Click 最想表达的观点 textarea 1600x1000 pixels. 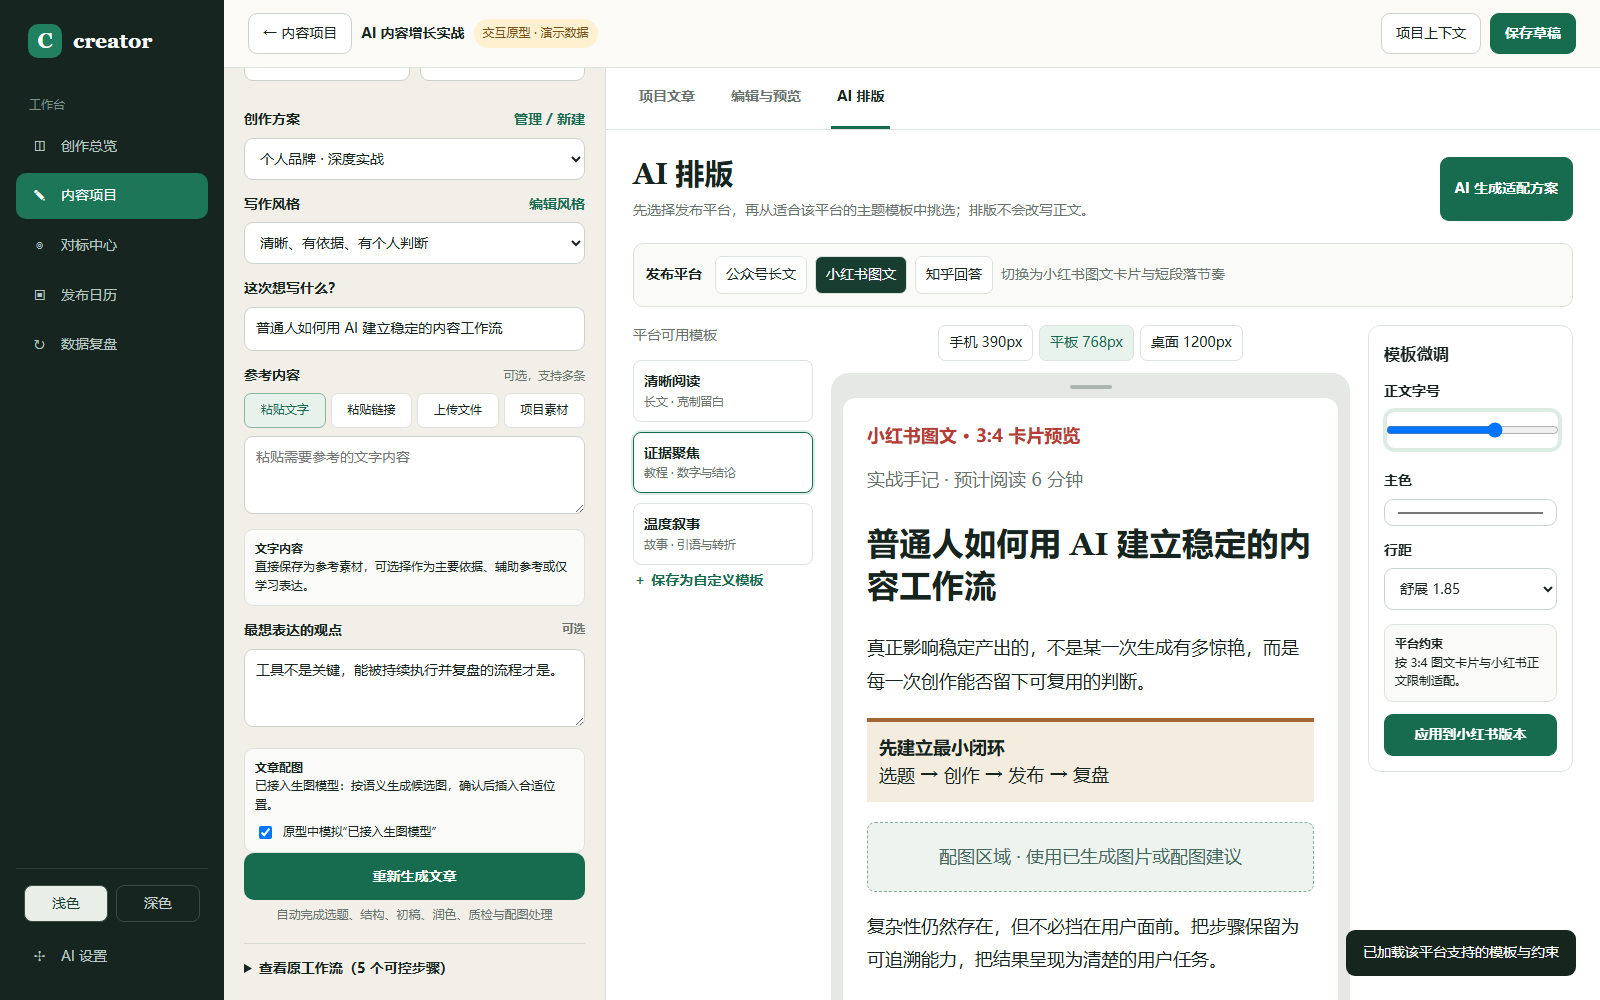click(x=414, y=688)
